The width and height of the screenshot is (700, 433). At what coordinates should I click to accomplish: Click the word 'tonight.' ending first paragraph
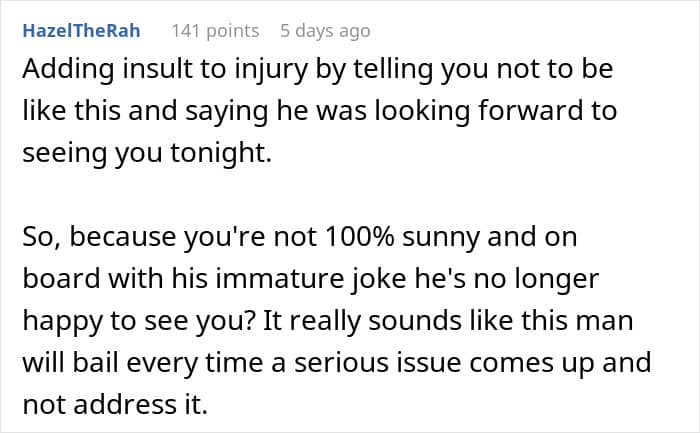tap(221, 154)
